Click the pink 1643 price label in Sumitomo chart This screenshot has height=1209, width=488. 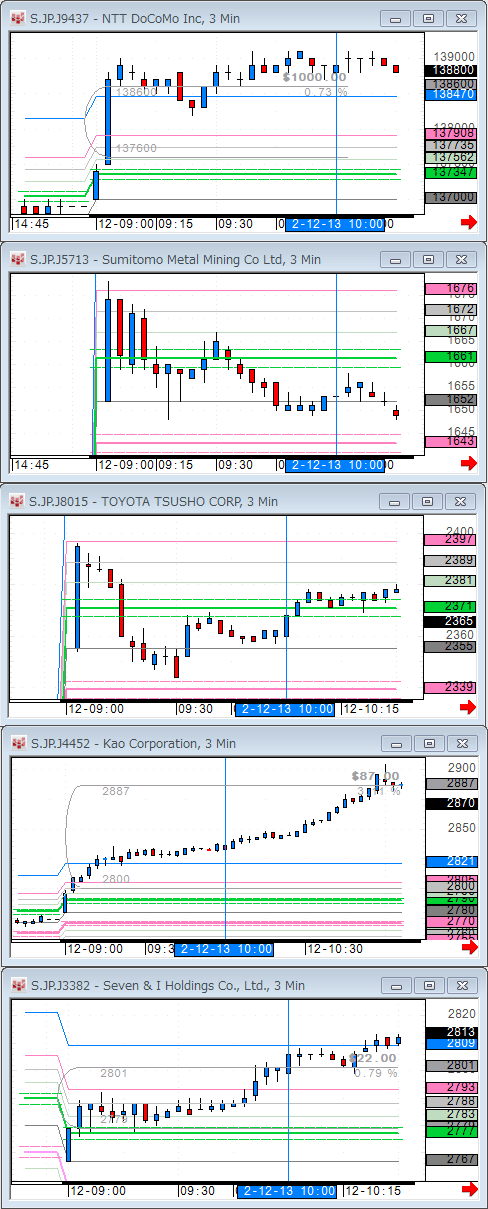(x=451, y=441)
